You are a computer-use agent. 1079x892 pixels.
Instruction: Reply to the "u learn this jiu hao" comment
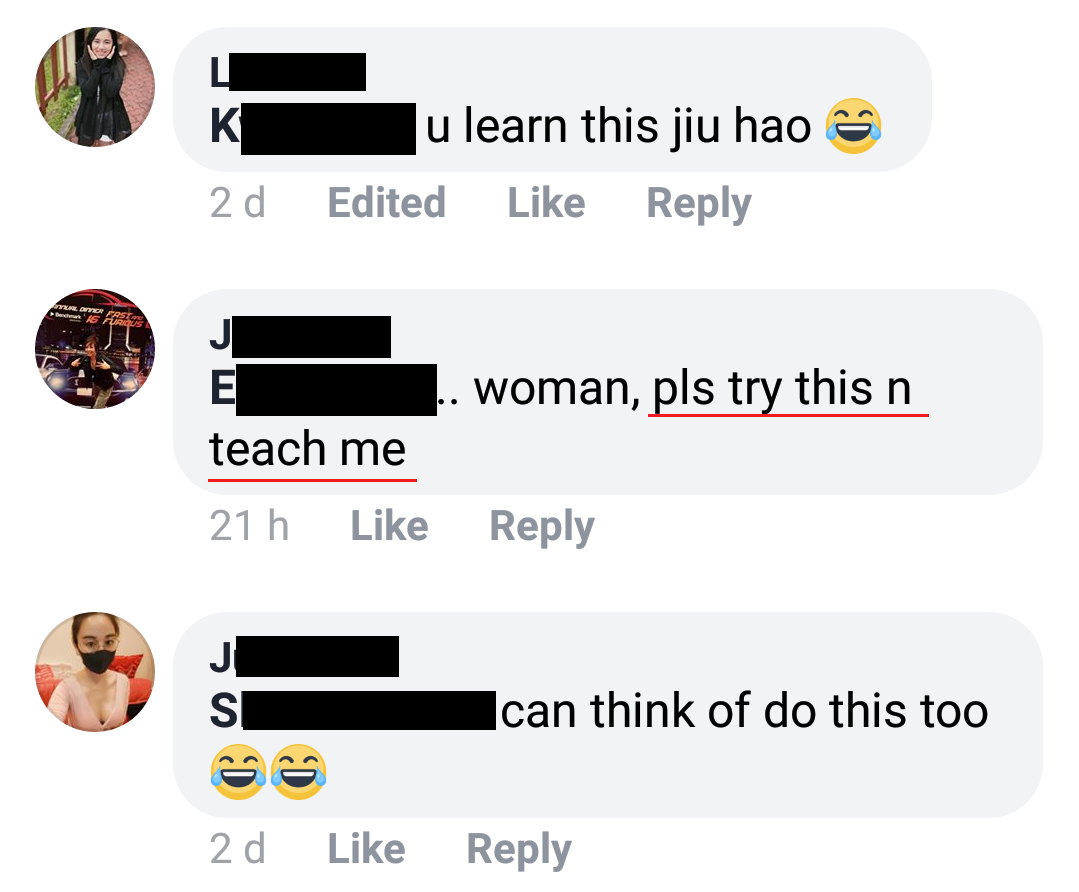pos(698,204)
